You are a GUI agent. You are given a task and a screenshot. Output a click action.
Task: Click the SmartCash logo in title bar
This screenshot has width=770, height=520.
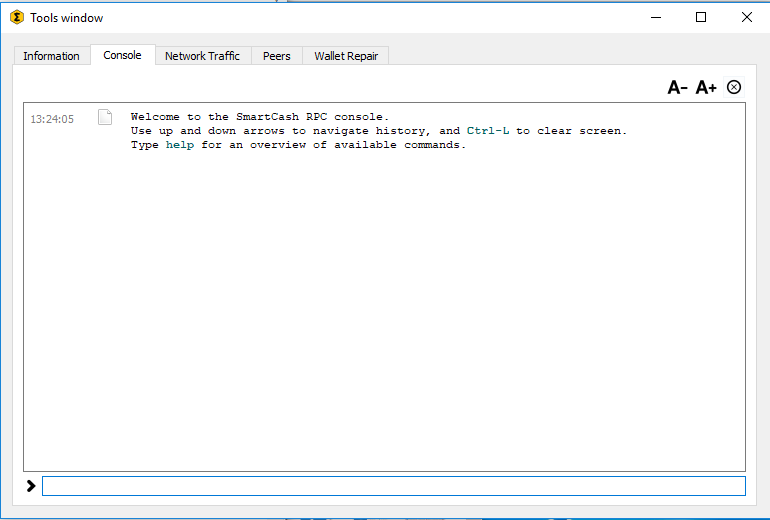click(17, 18)
